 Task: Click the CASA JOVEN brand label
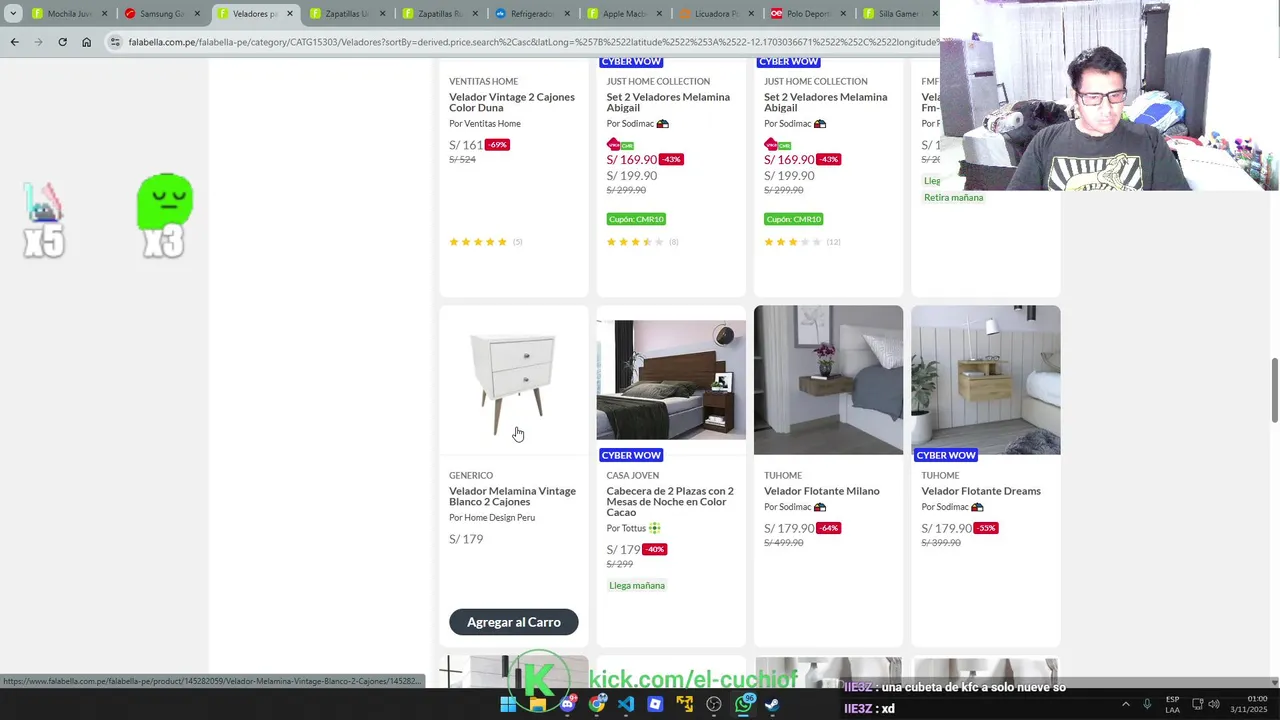point(632,476)
